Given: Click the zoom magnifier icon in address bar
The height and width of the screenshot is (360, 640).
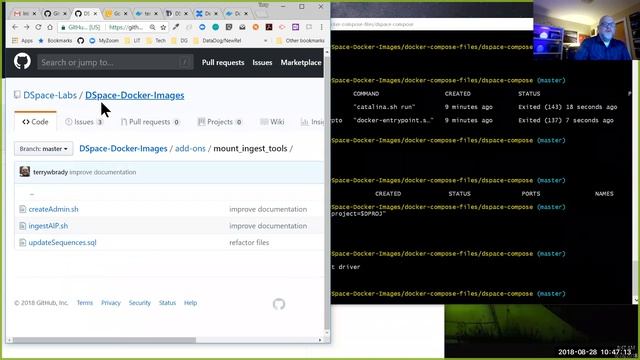Looking at the screenshot, I should click(152, 27).
